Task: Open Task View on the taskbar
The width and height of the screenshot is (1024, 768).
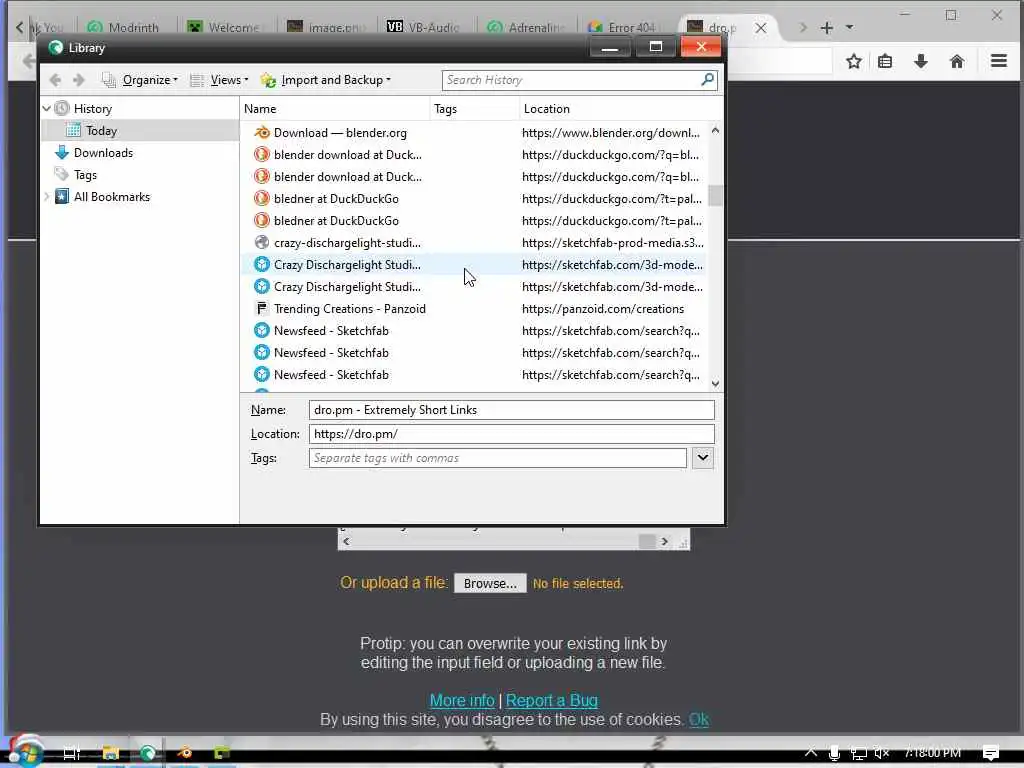Action: click(x=72, y=753)
